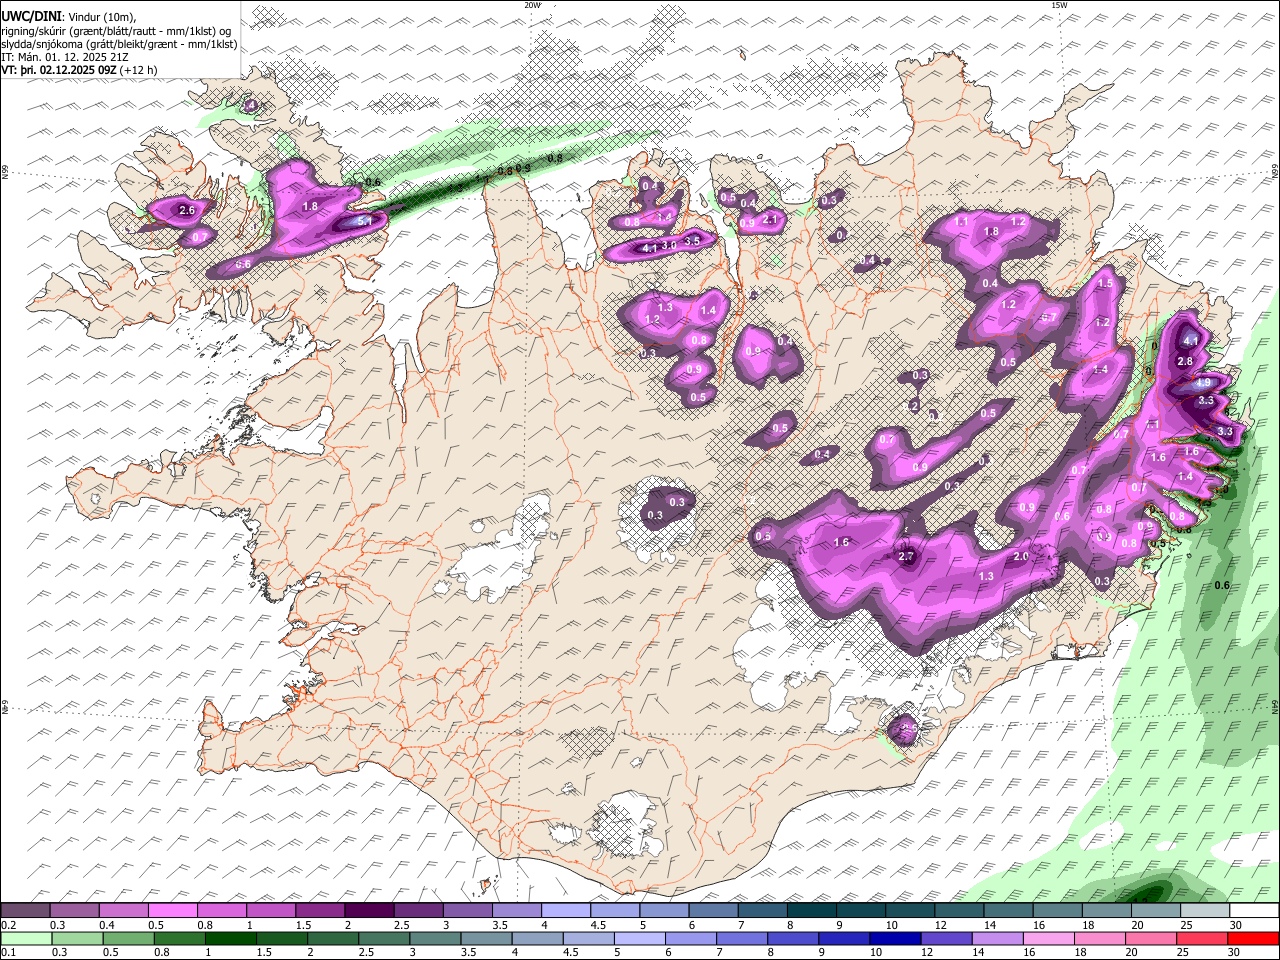Click the 'VT: Þri. 02.12.2025 09Z (+12 h)' line
This screenshot has width=1280, height=960.
click(79, 70)
